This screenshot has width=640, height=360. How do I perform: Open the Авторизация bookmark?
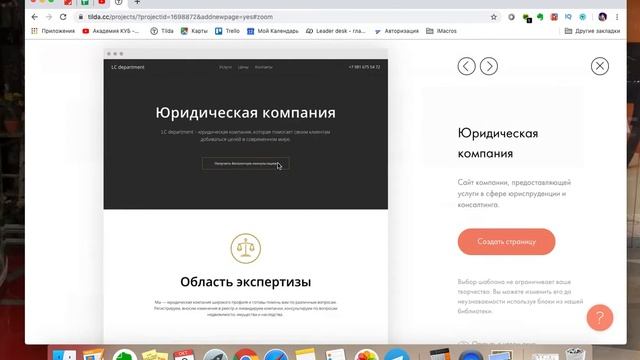click(x=397, y=31)
